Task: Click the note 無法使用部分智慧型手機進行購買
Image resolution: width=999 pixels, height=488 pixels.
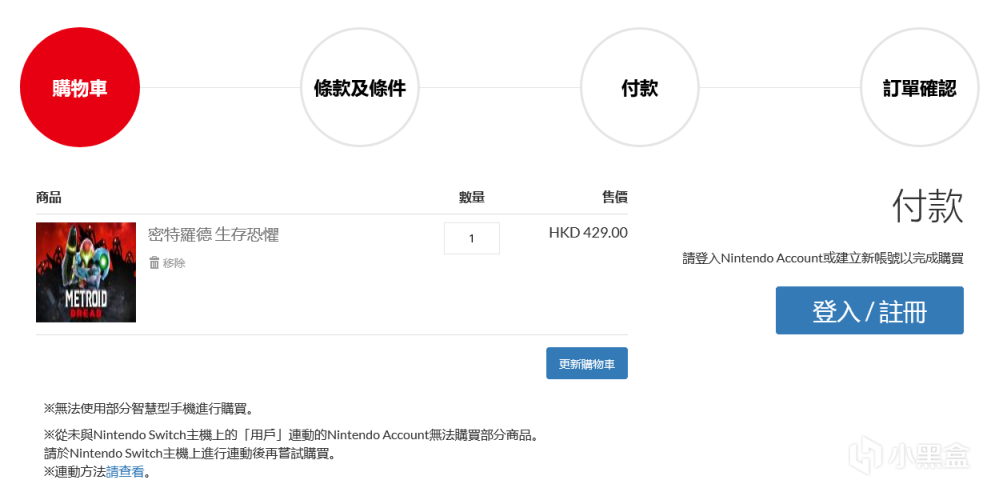Action: point(148,408)
